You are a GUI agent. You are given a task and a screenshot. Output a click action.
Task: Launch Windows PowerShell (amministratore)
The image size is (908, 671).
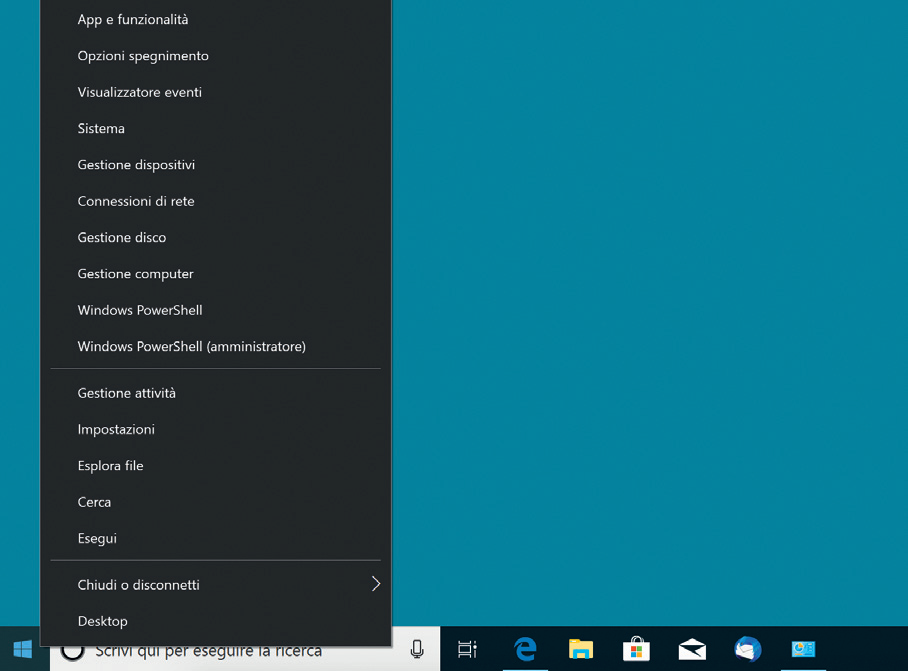click(x=215, y=347)
